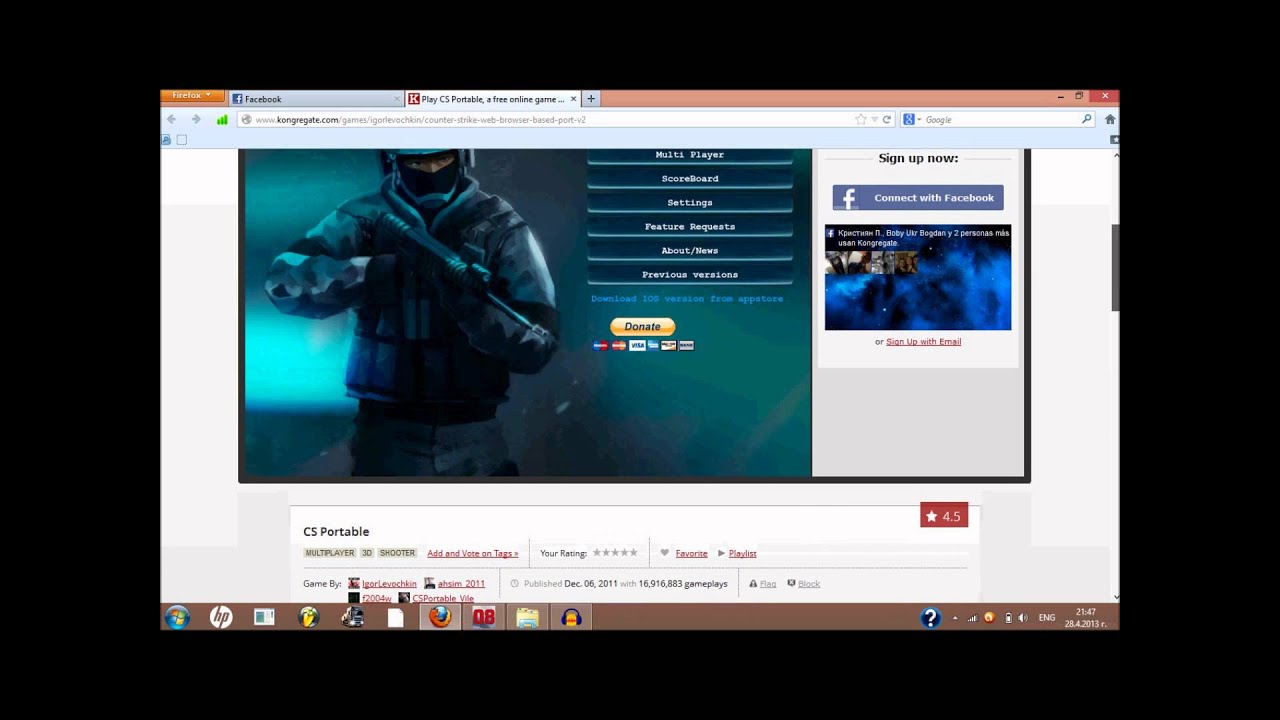Click Download IOS version from appstore link
Viewport: 1280px width, 720px height.
point(687,299)
